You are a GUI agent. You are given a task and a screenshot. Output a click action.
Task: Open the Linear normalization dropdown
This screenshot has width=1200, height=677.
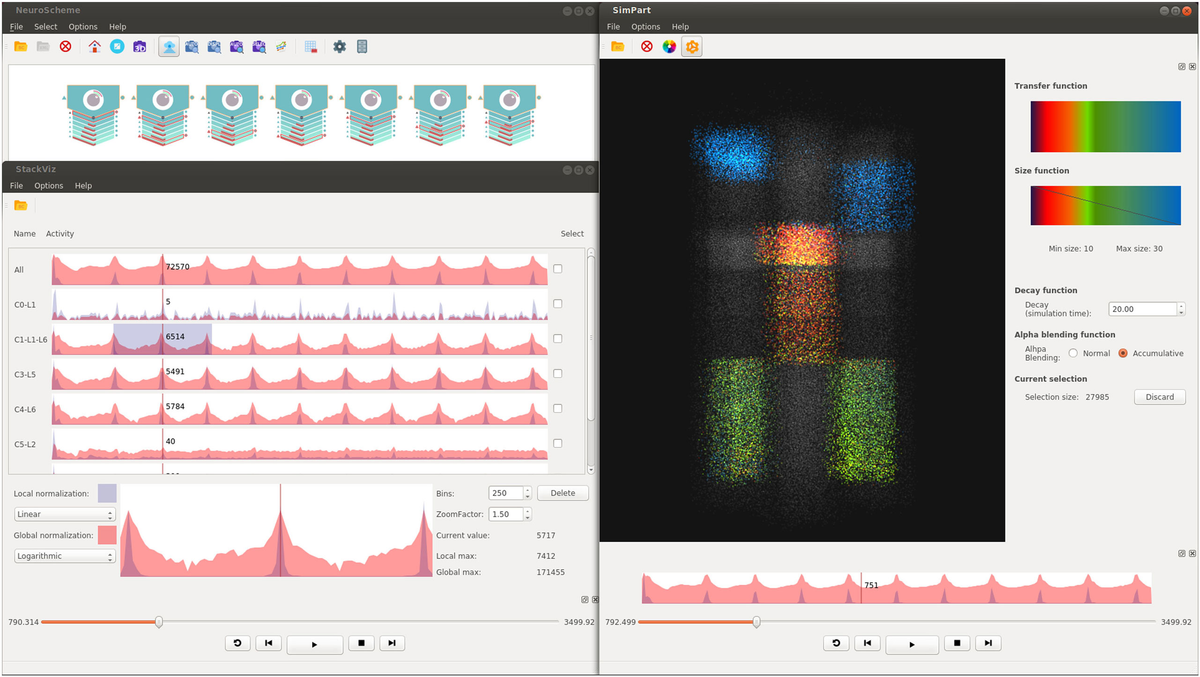click(x=64, y=514)
